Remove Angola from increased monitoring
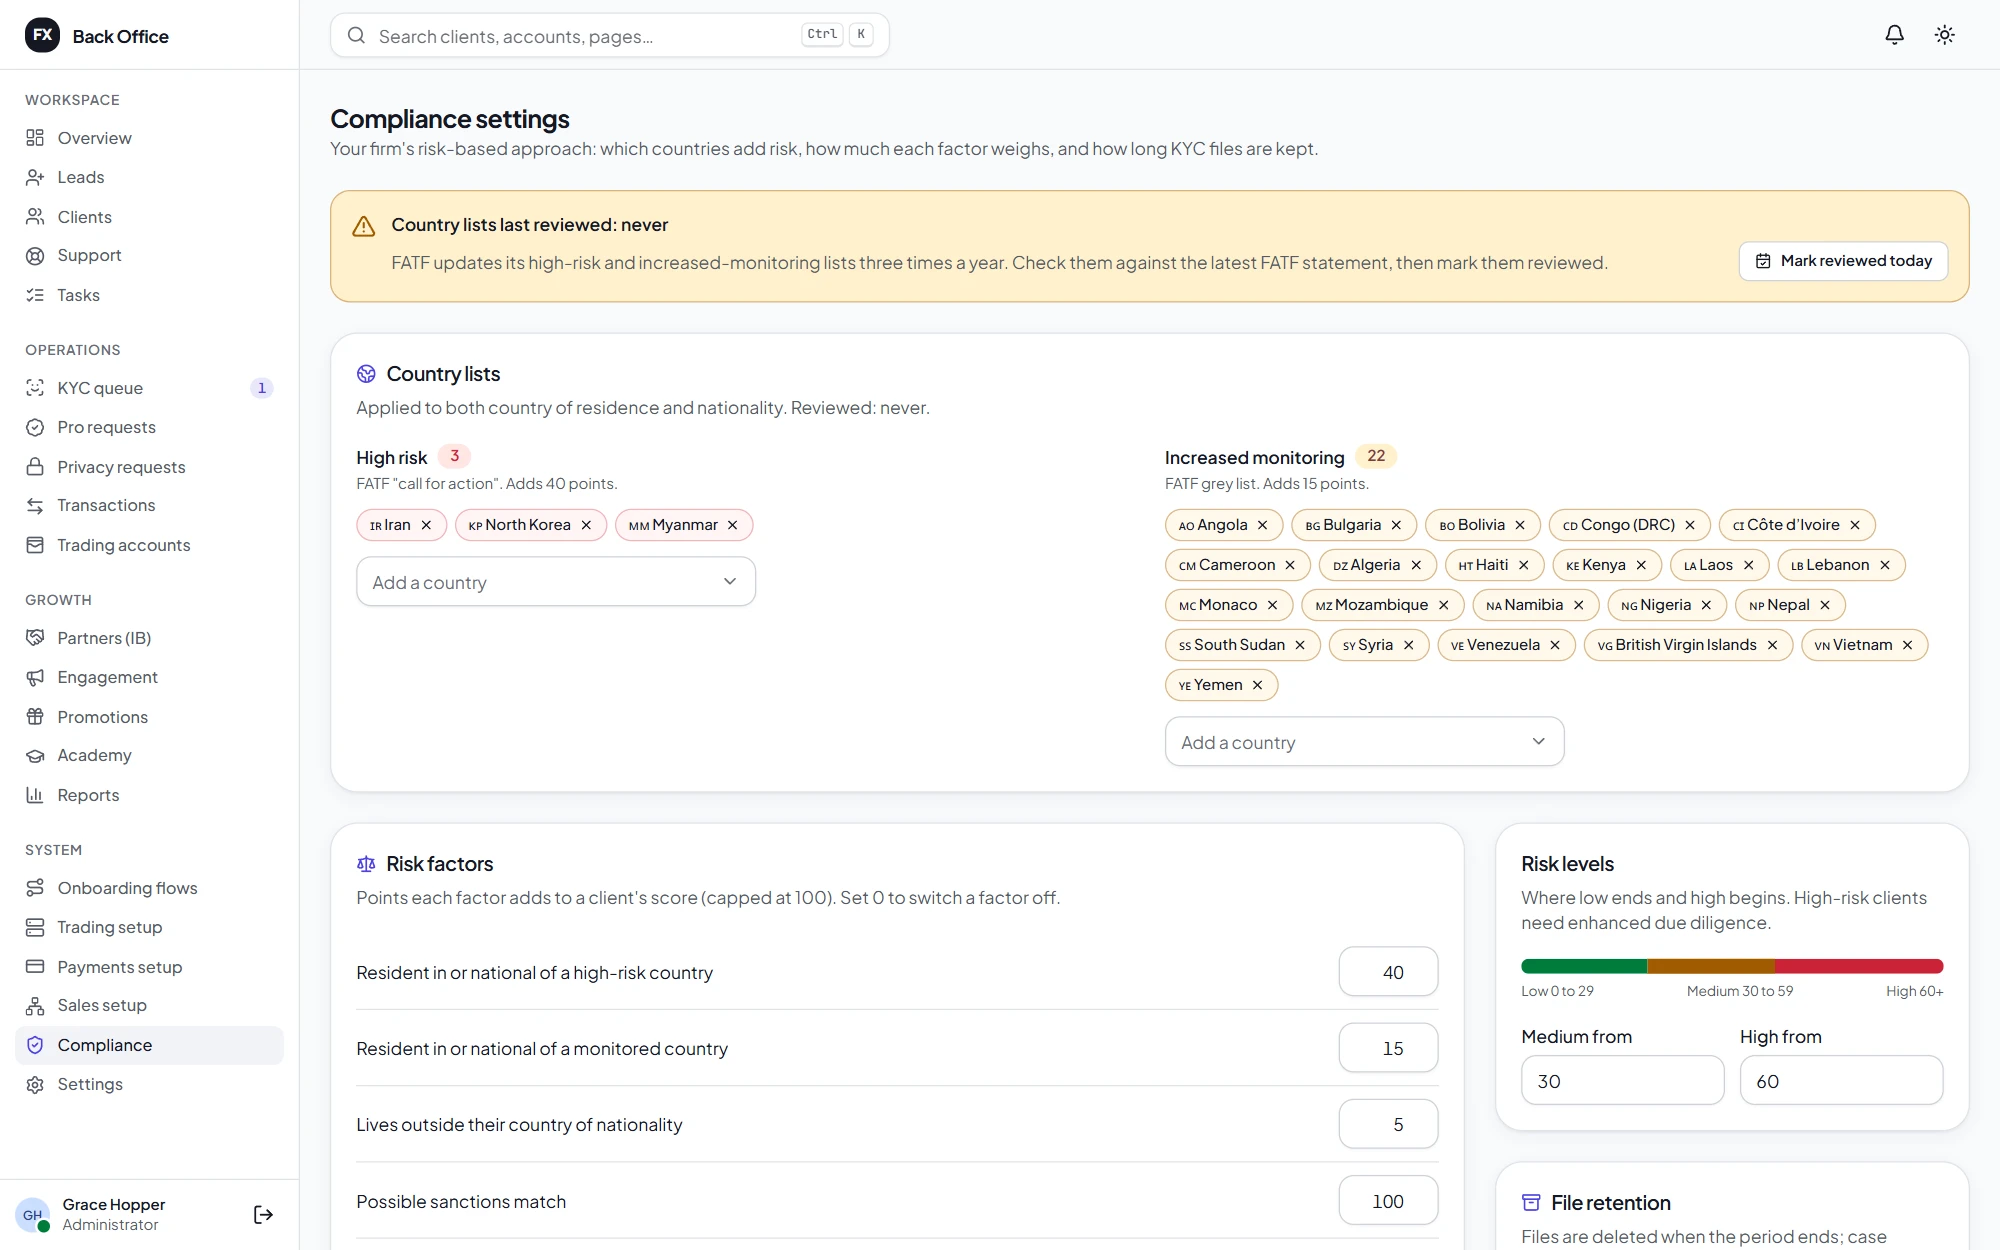 click(1262, 525)
